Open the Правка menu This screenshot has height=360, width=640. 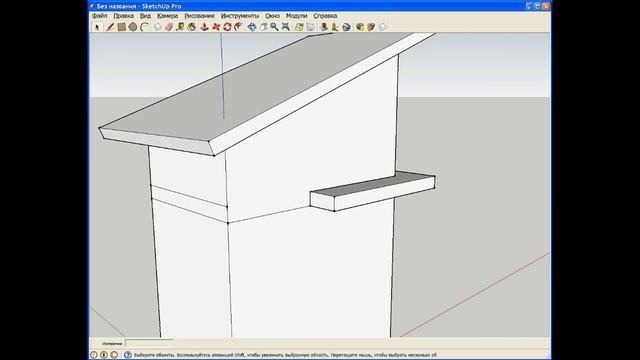point(123,16)
